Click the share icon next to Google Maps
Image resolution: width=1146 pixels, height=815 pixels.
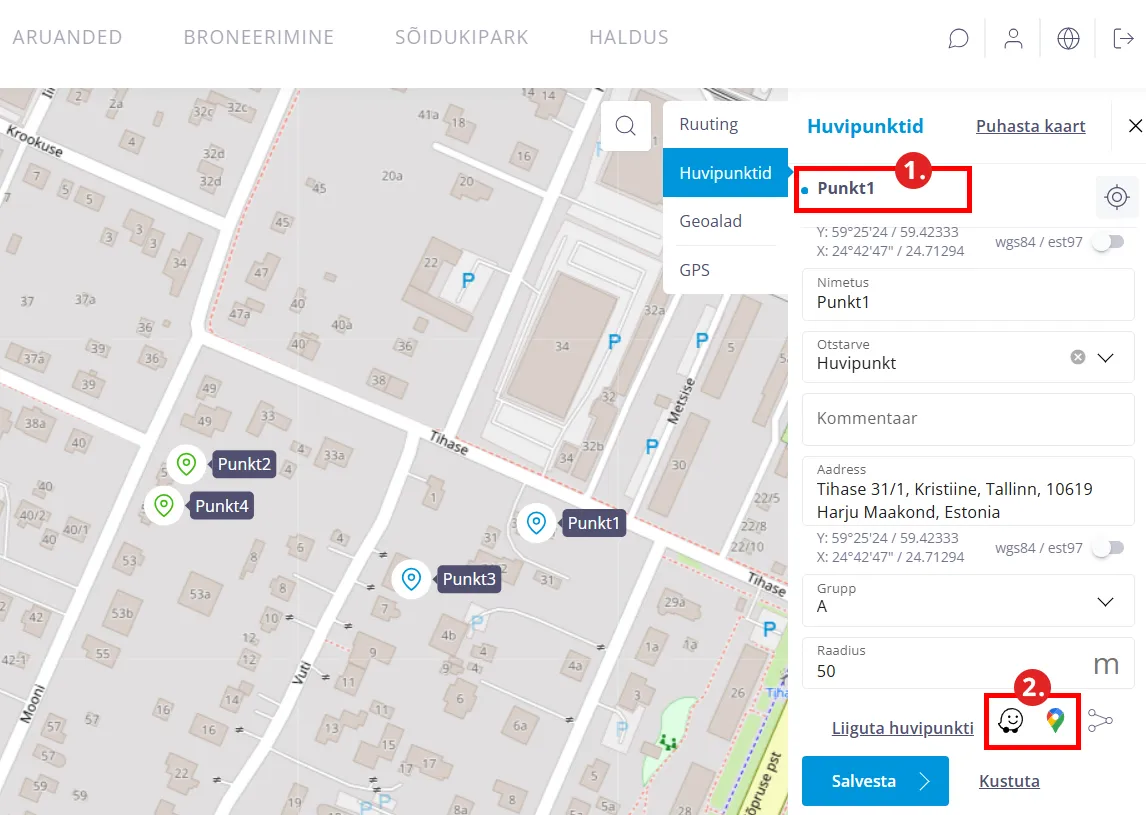point(1100,720)
